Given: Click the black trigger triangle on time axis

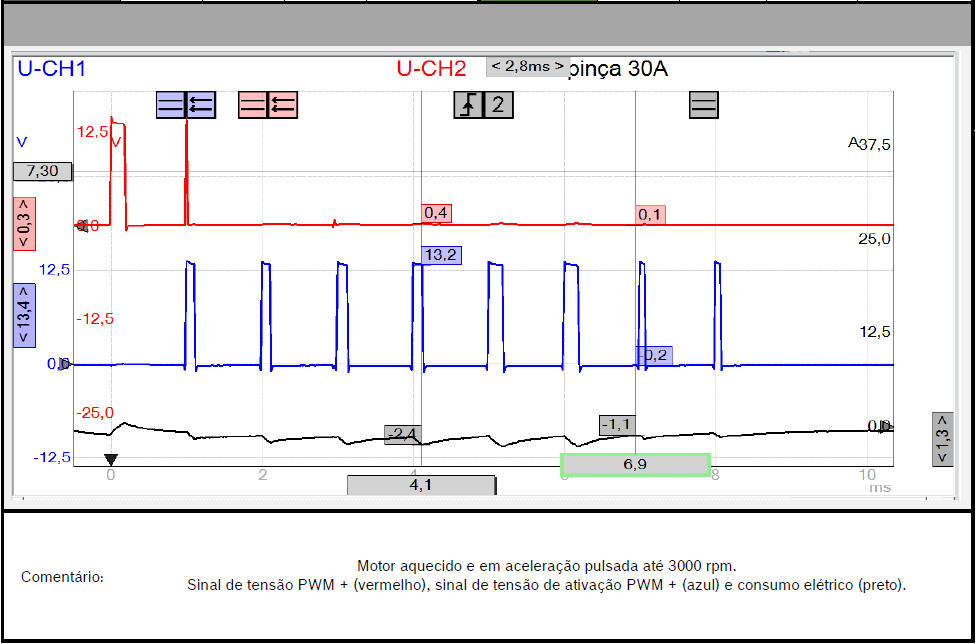Looking at the screenshot, I should [111, 459].
